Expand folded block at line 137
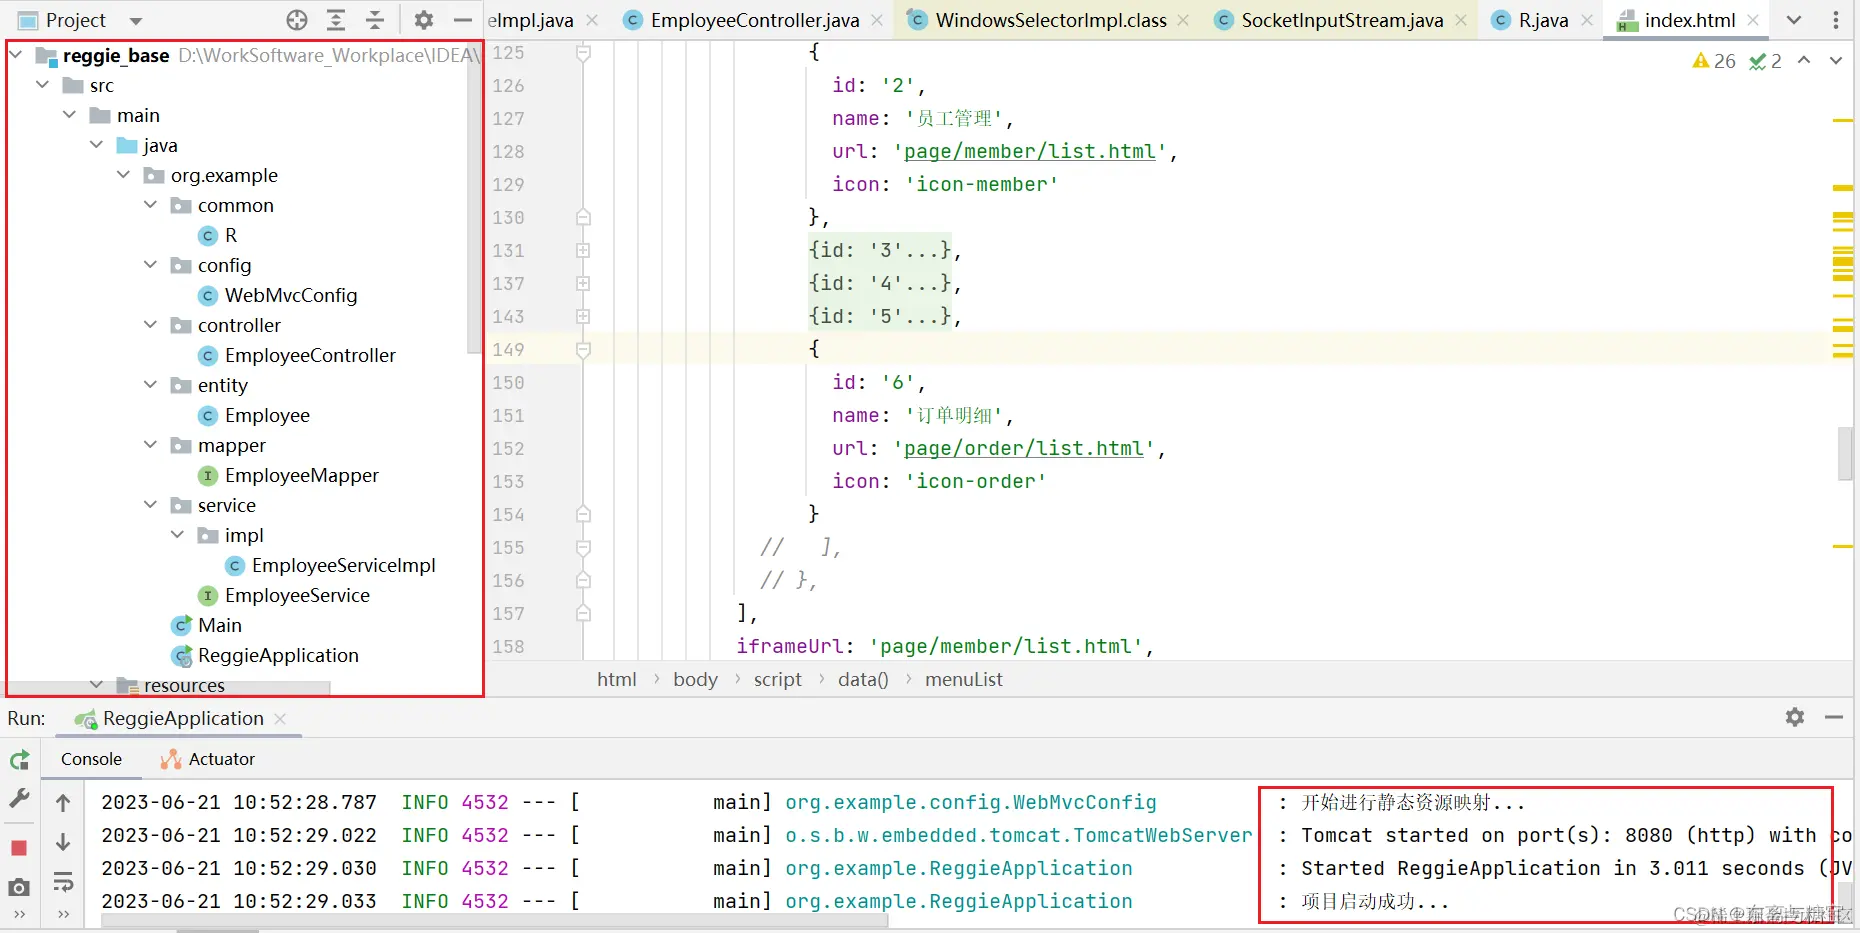The height and width of the screenshot is (933, 1860). point(583,283)
